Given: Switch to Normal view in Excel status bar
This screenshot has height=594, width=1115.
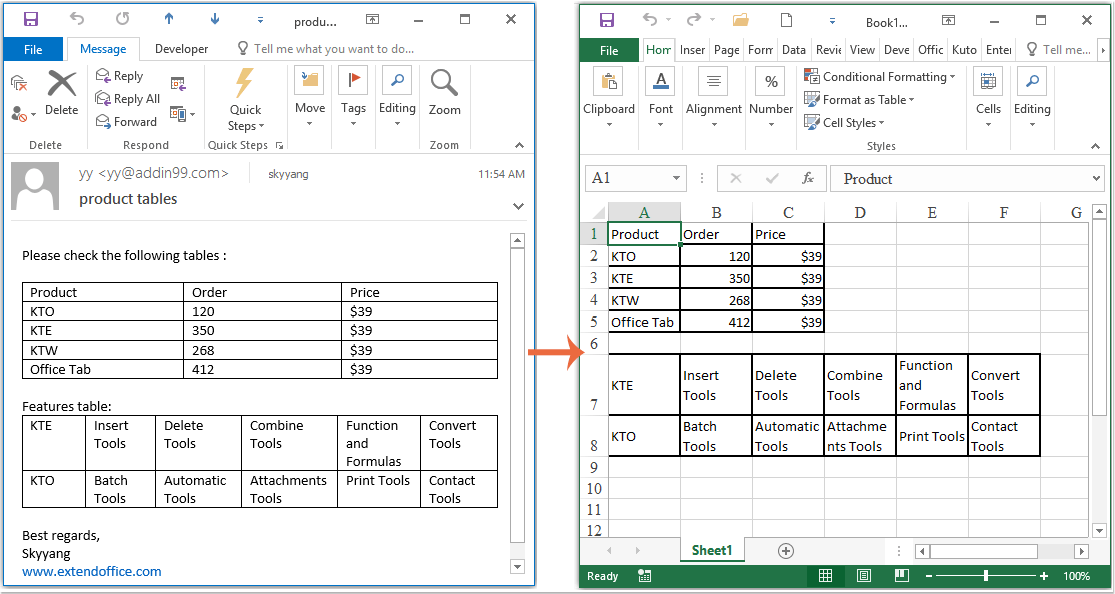Looking at the screenshot, I should (826, 576).
